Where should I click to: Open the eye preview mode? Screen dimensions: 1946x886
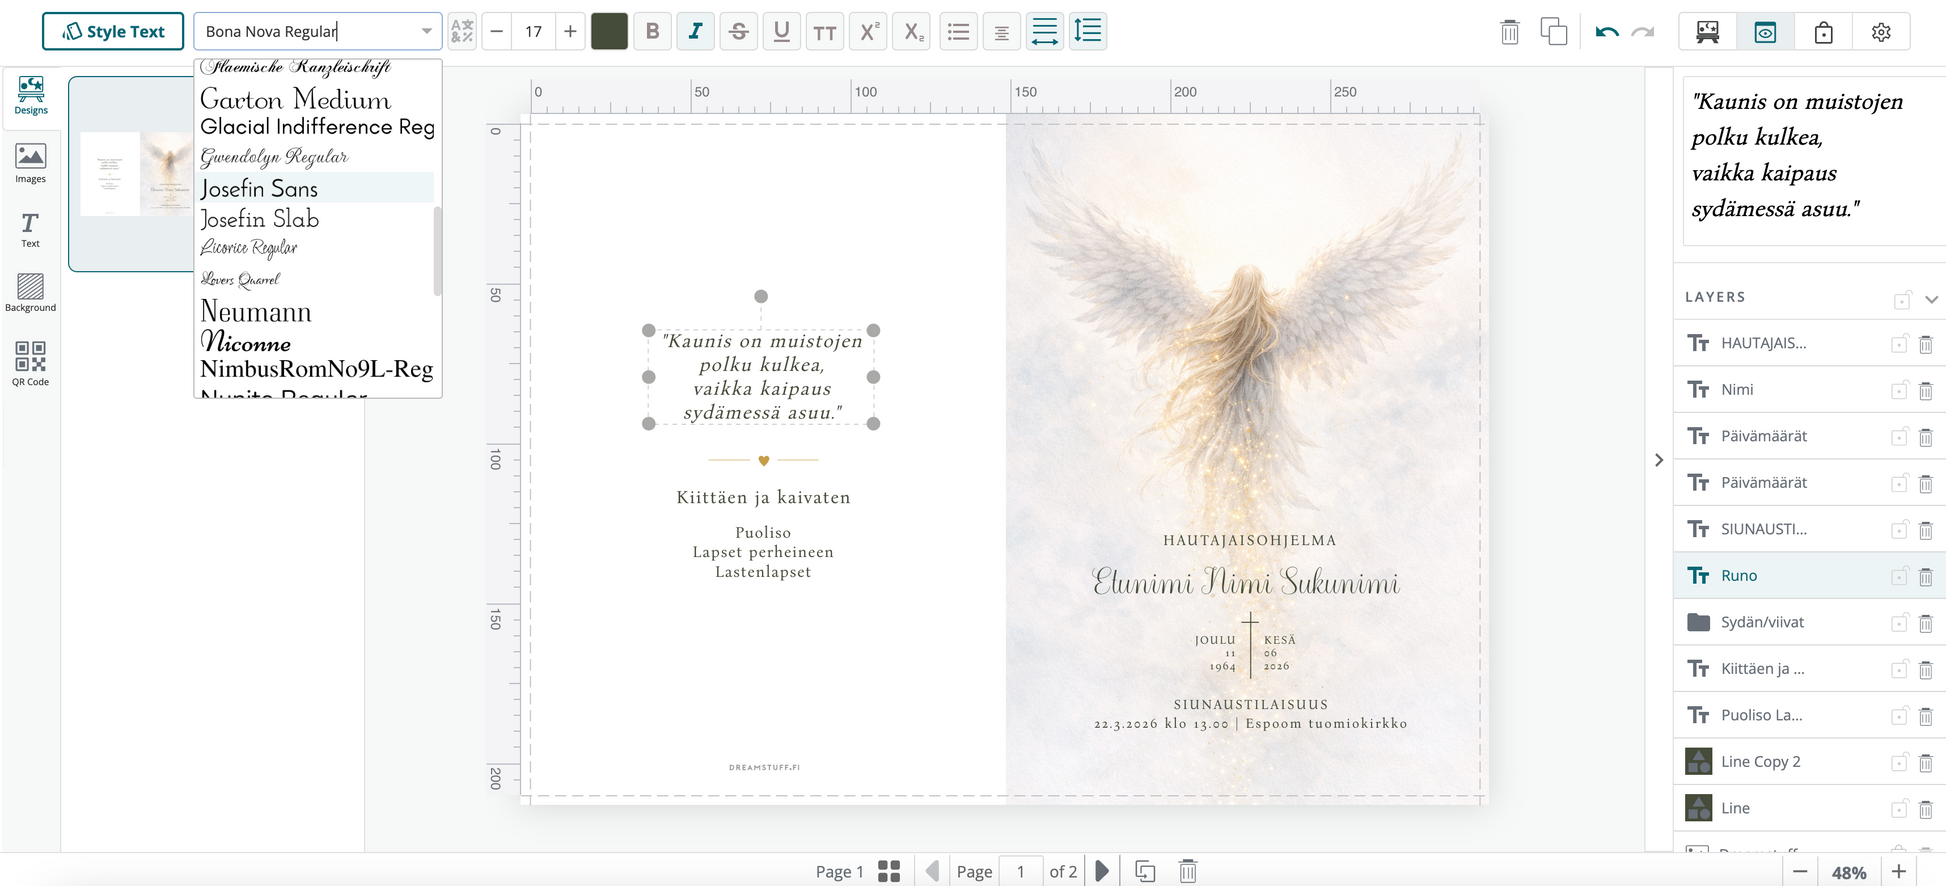click(1765, 32)
